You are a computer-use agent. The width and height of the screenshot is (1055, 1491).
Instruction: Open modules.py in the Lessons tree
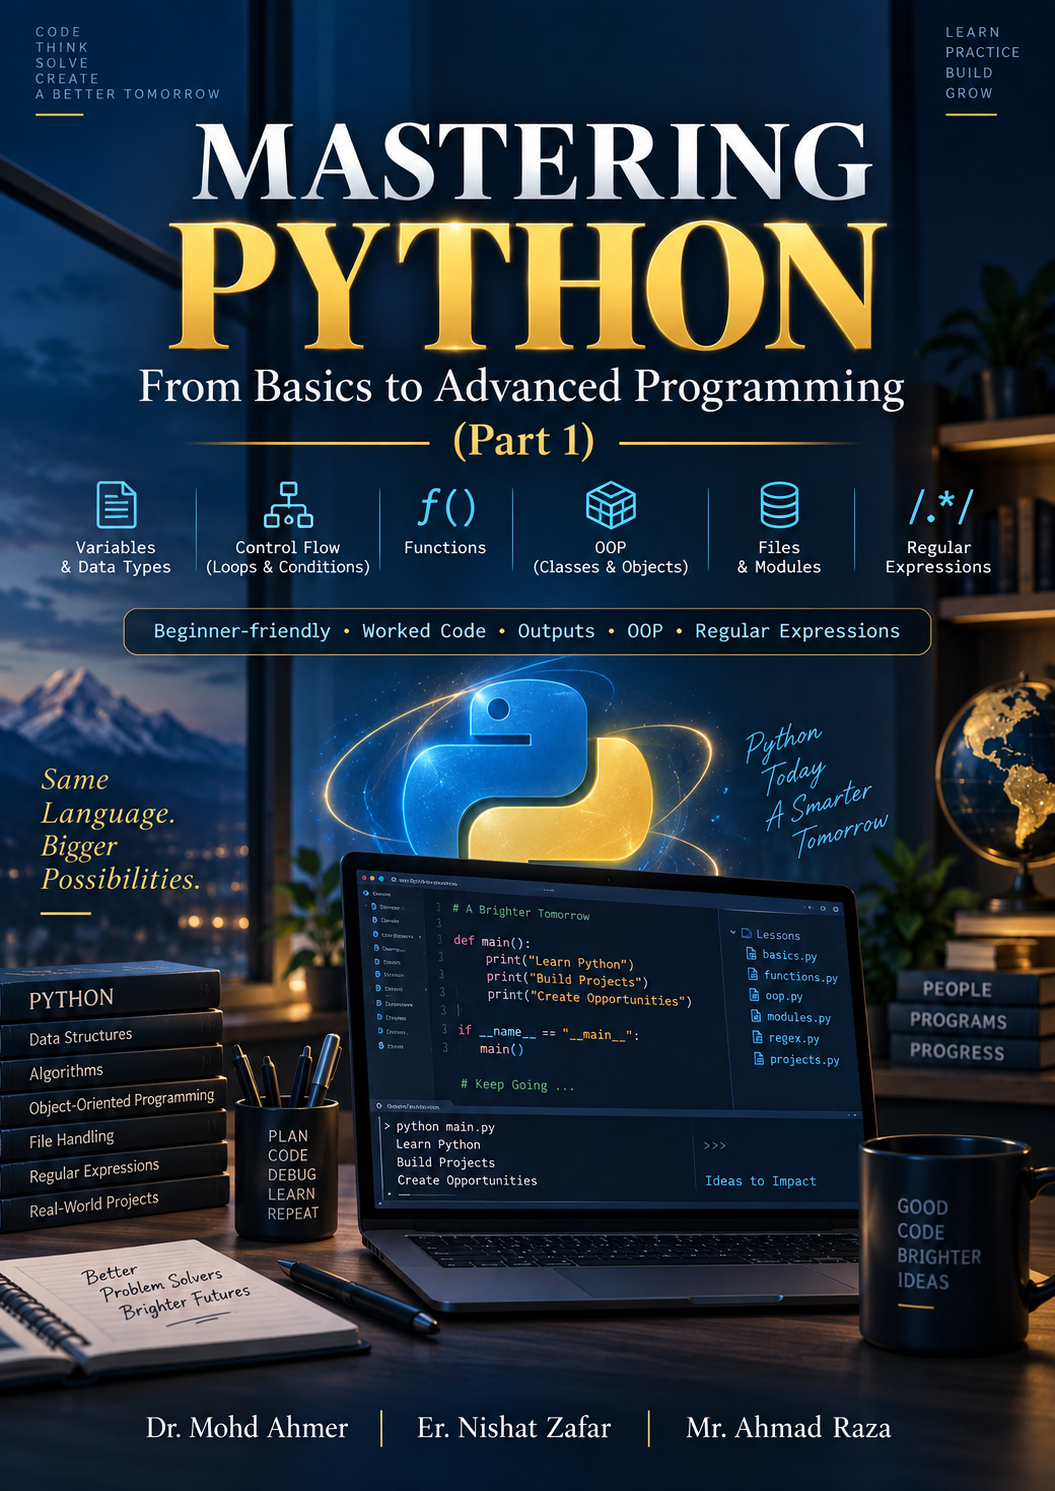tap(791, 1017)
